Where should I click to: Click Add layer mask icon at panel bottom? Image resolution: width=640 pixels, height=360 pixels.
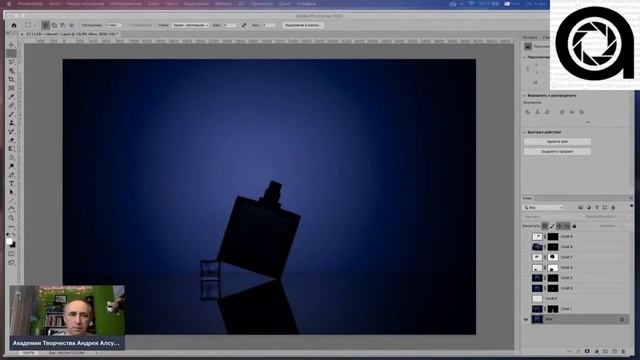pos(587,351)
